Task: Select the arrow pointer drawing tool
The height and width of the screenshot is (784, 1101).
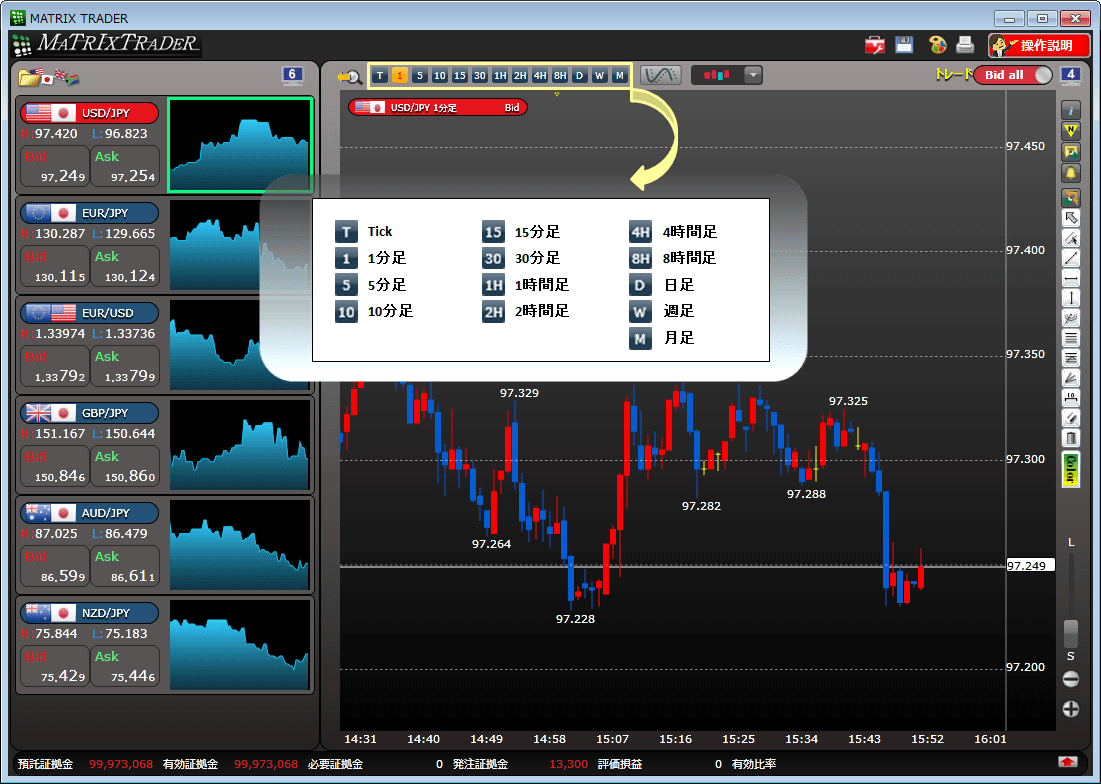Action: coord(1071,218)
